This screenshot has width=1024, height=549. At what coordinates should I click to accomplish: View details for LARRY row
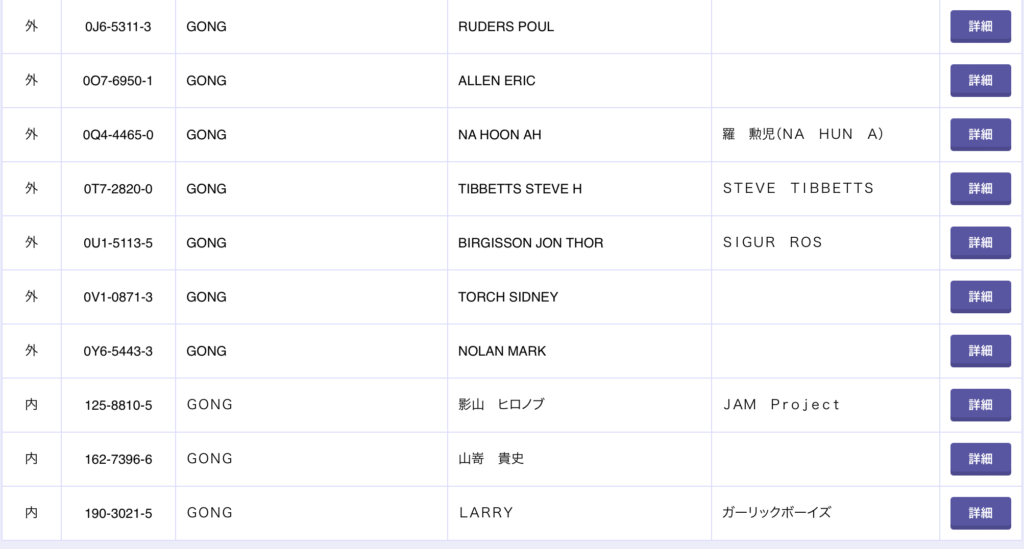coord(980,513)
